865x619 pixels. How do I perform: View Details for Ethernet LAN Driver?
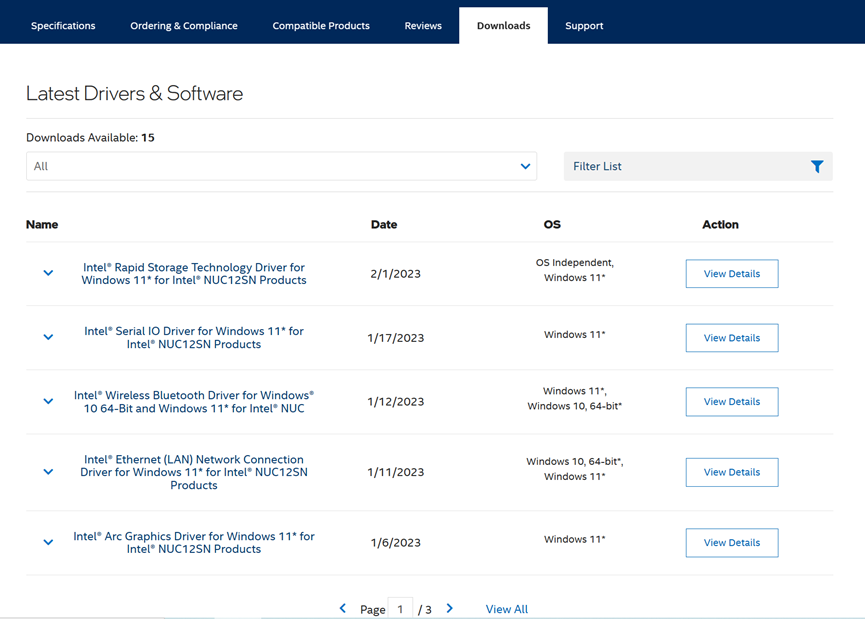732,472
